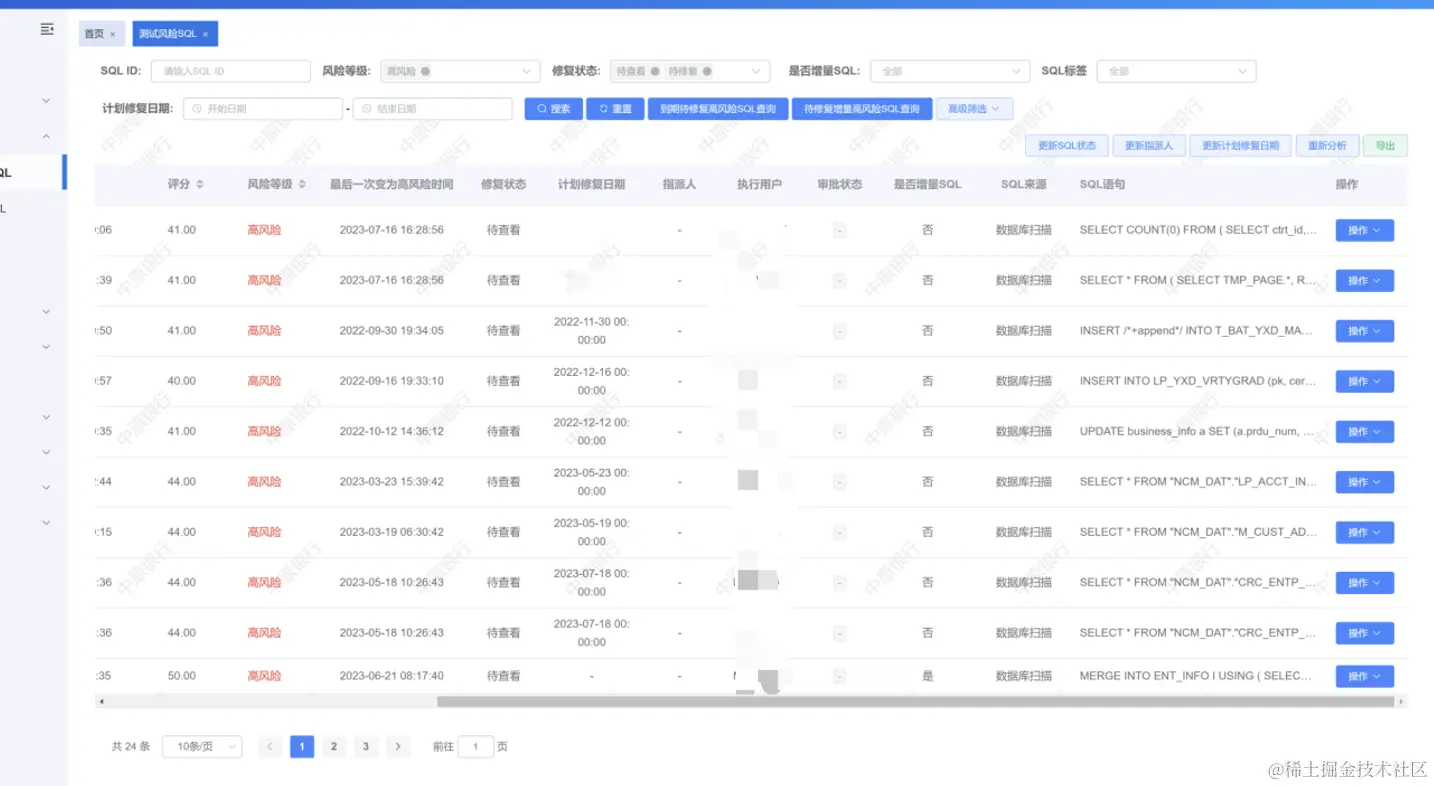
Task: Close the 测试风险SQL tab with its x
Action: pyautogui.click(x=205, y=34)
